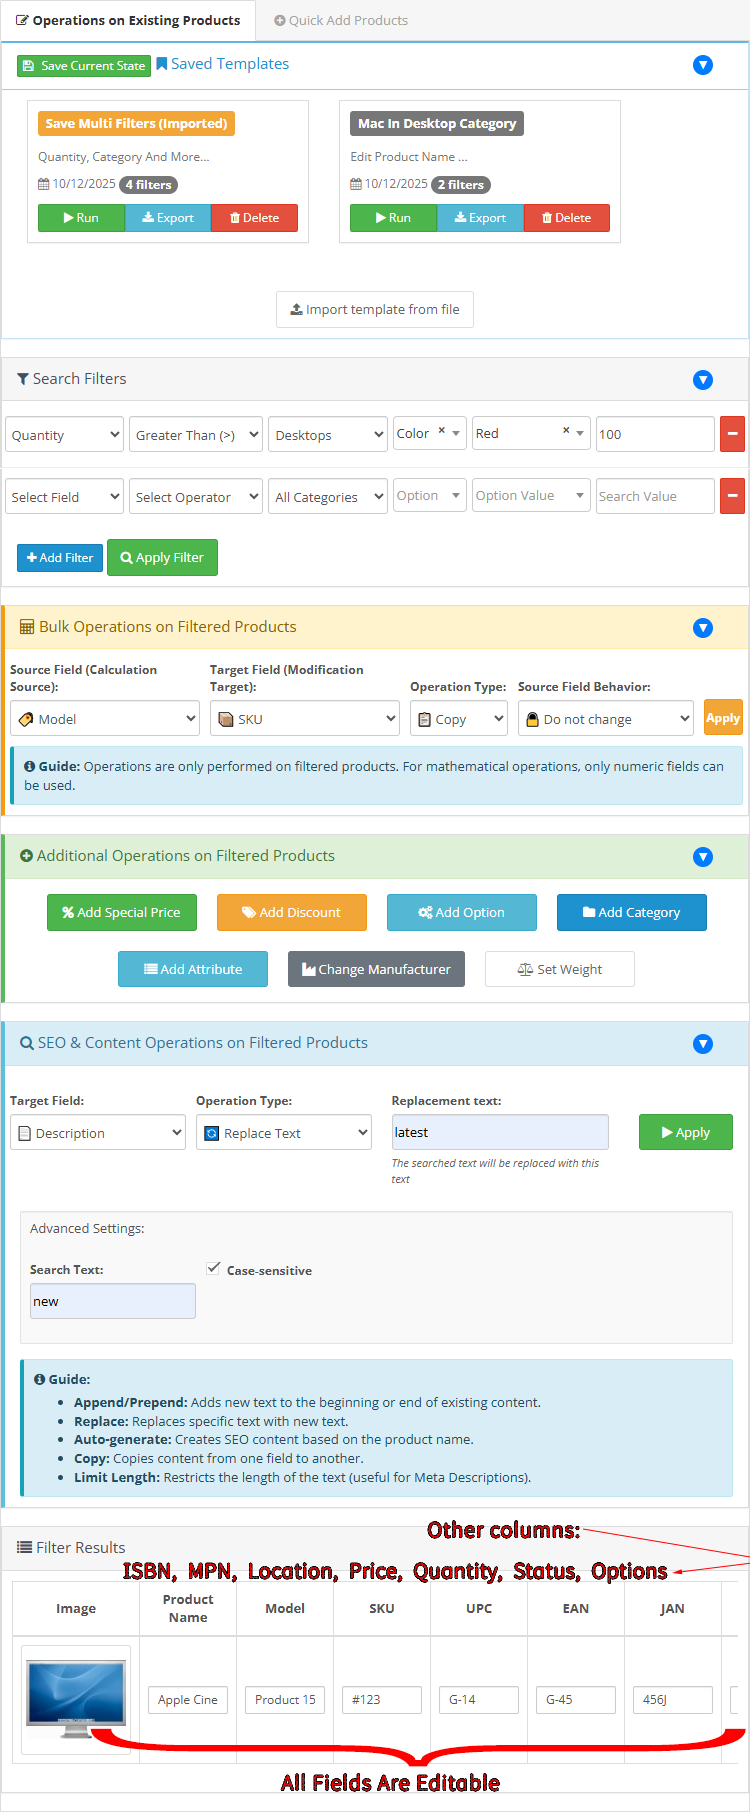Viewport: 750px width, 1812px height.
Task: Open the Source Field Model dropdown
Action: pos(105,719)
